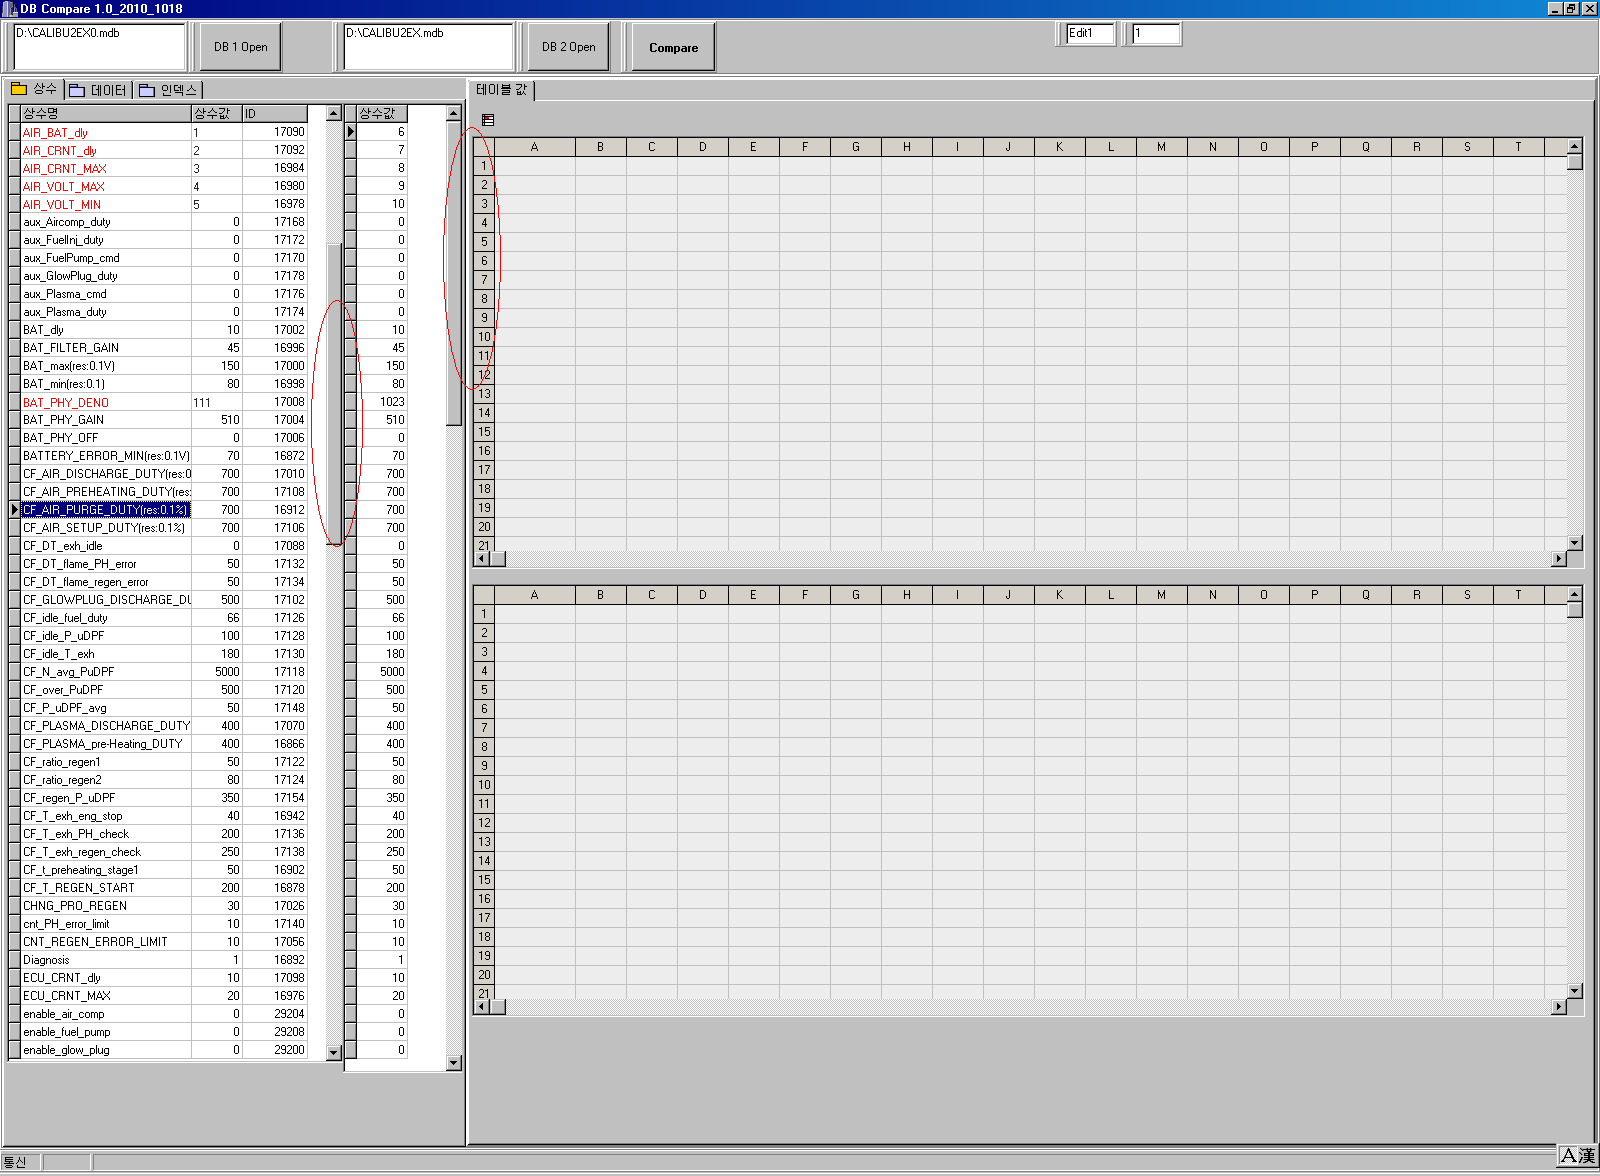
Task: Click the DB 1 path field CALIBU2EX0.mdb
Action: point(99,46)
